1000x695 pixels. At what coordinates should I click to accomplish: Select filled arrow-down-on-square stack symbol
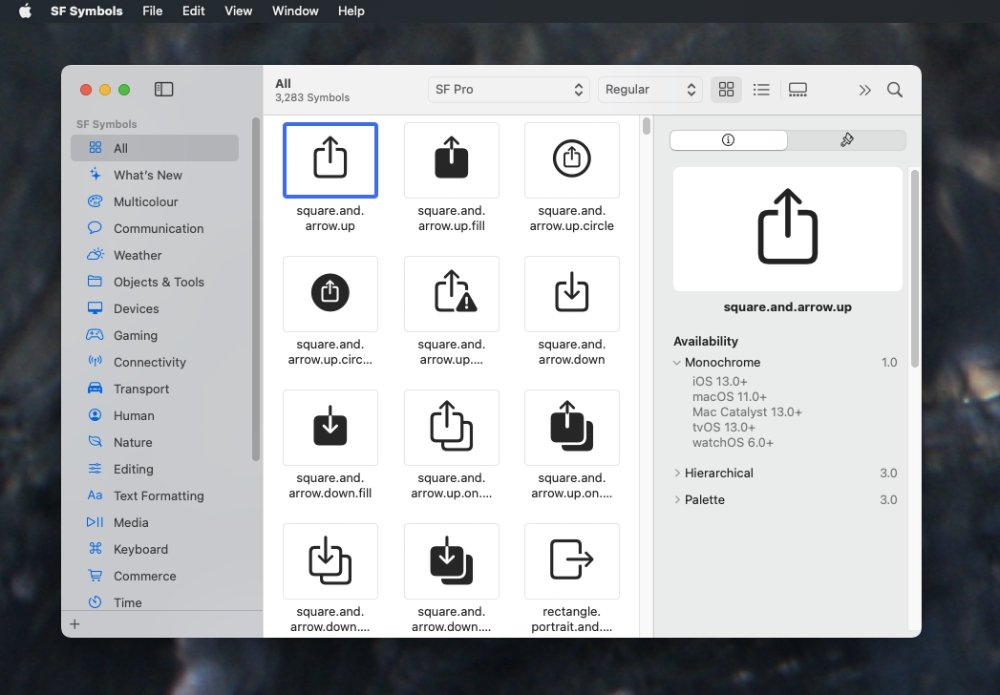pyautogui.click(x=451, y=561)
